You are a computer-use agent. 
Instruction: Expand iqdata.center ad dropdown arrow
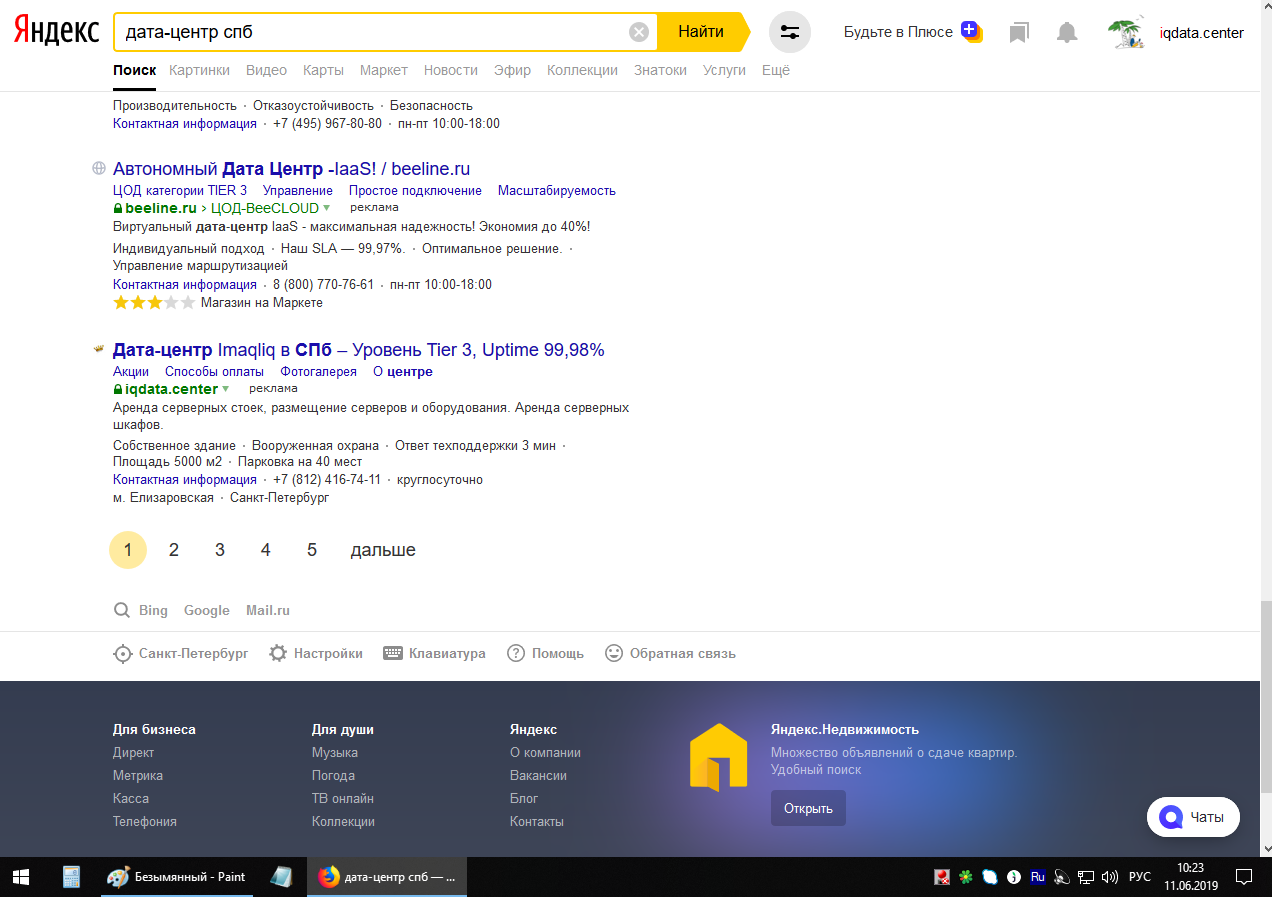pos(225,389)
